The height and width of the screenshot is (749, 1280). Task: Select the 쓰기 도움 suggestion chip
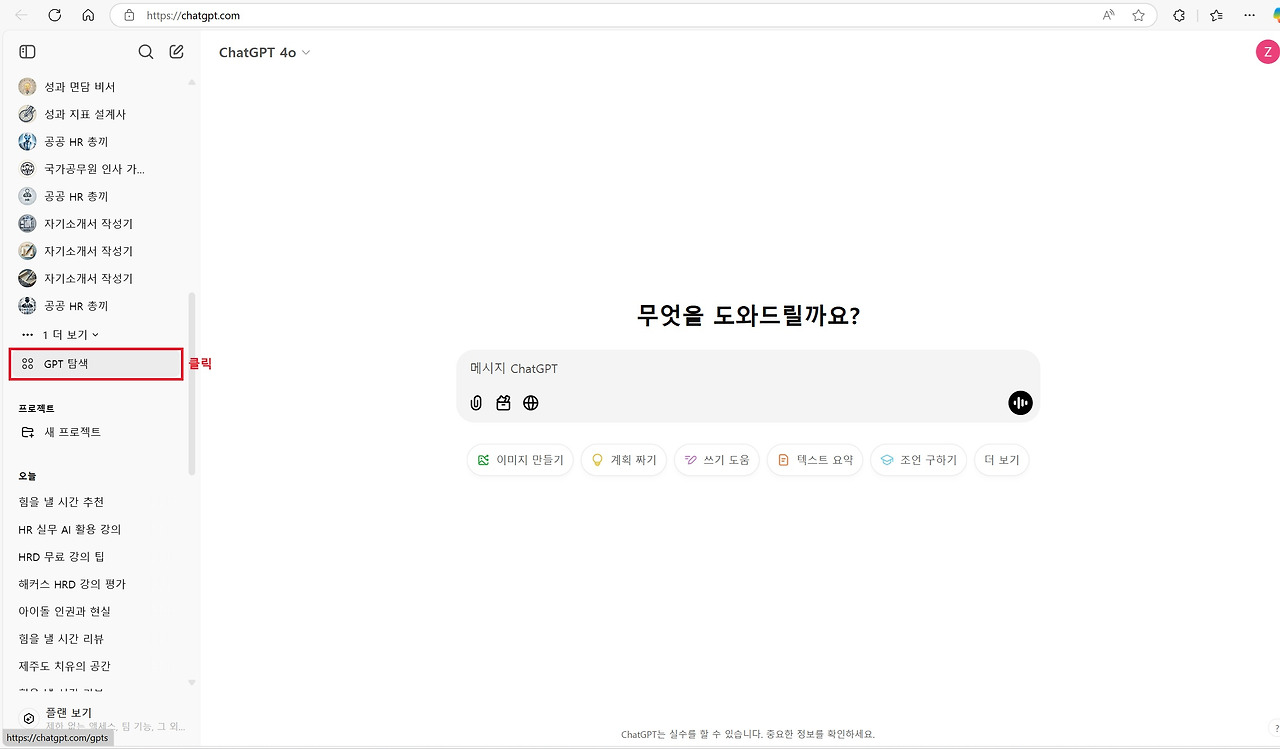pyautogui.click(x=717, y=460)
